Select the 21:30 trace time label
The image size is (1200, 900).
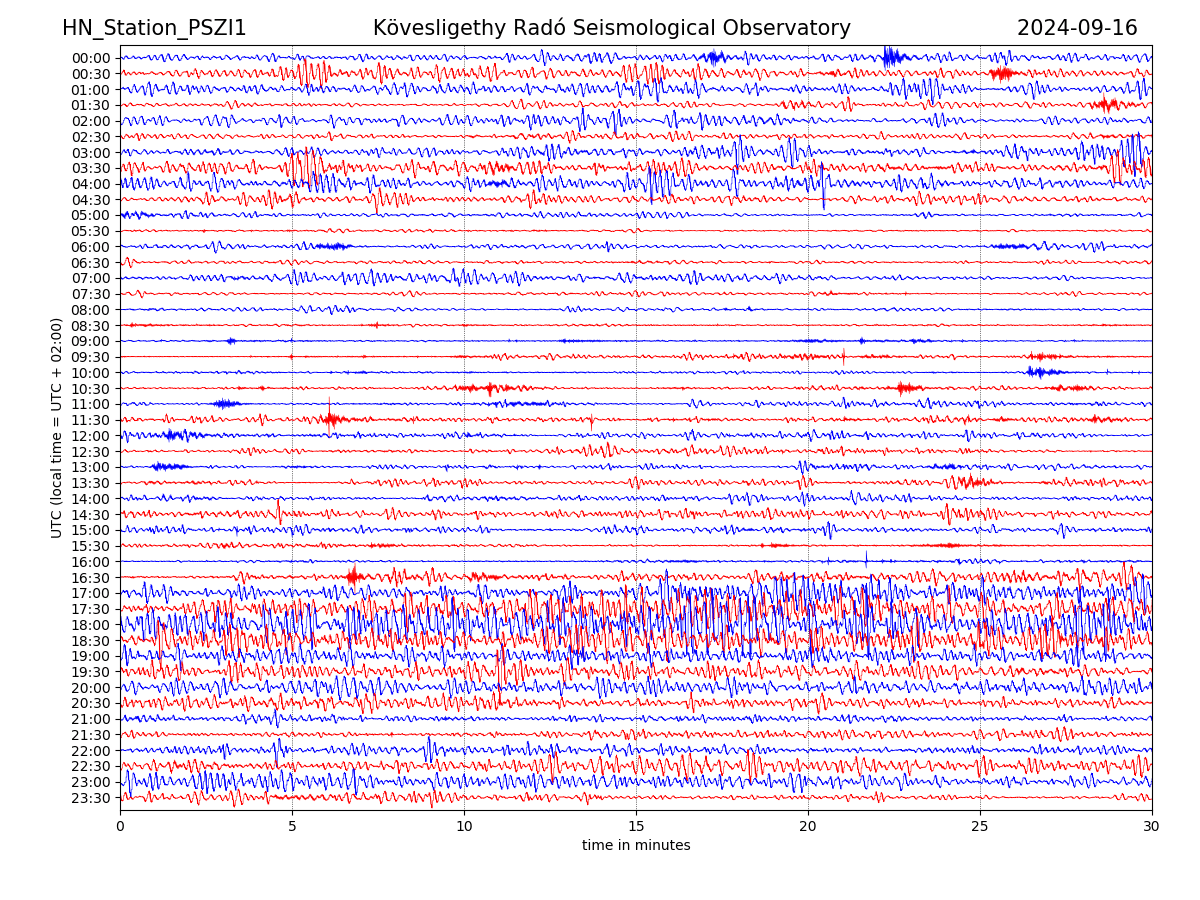91,735
